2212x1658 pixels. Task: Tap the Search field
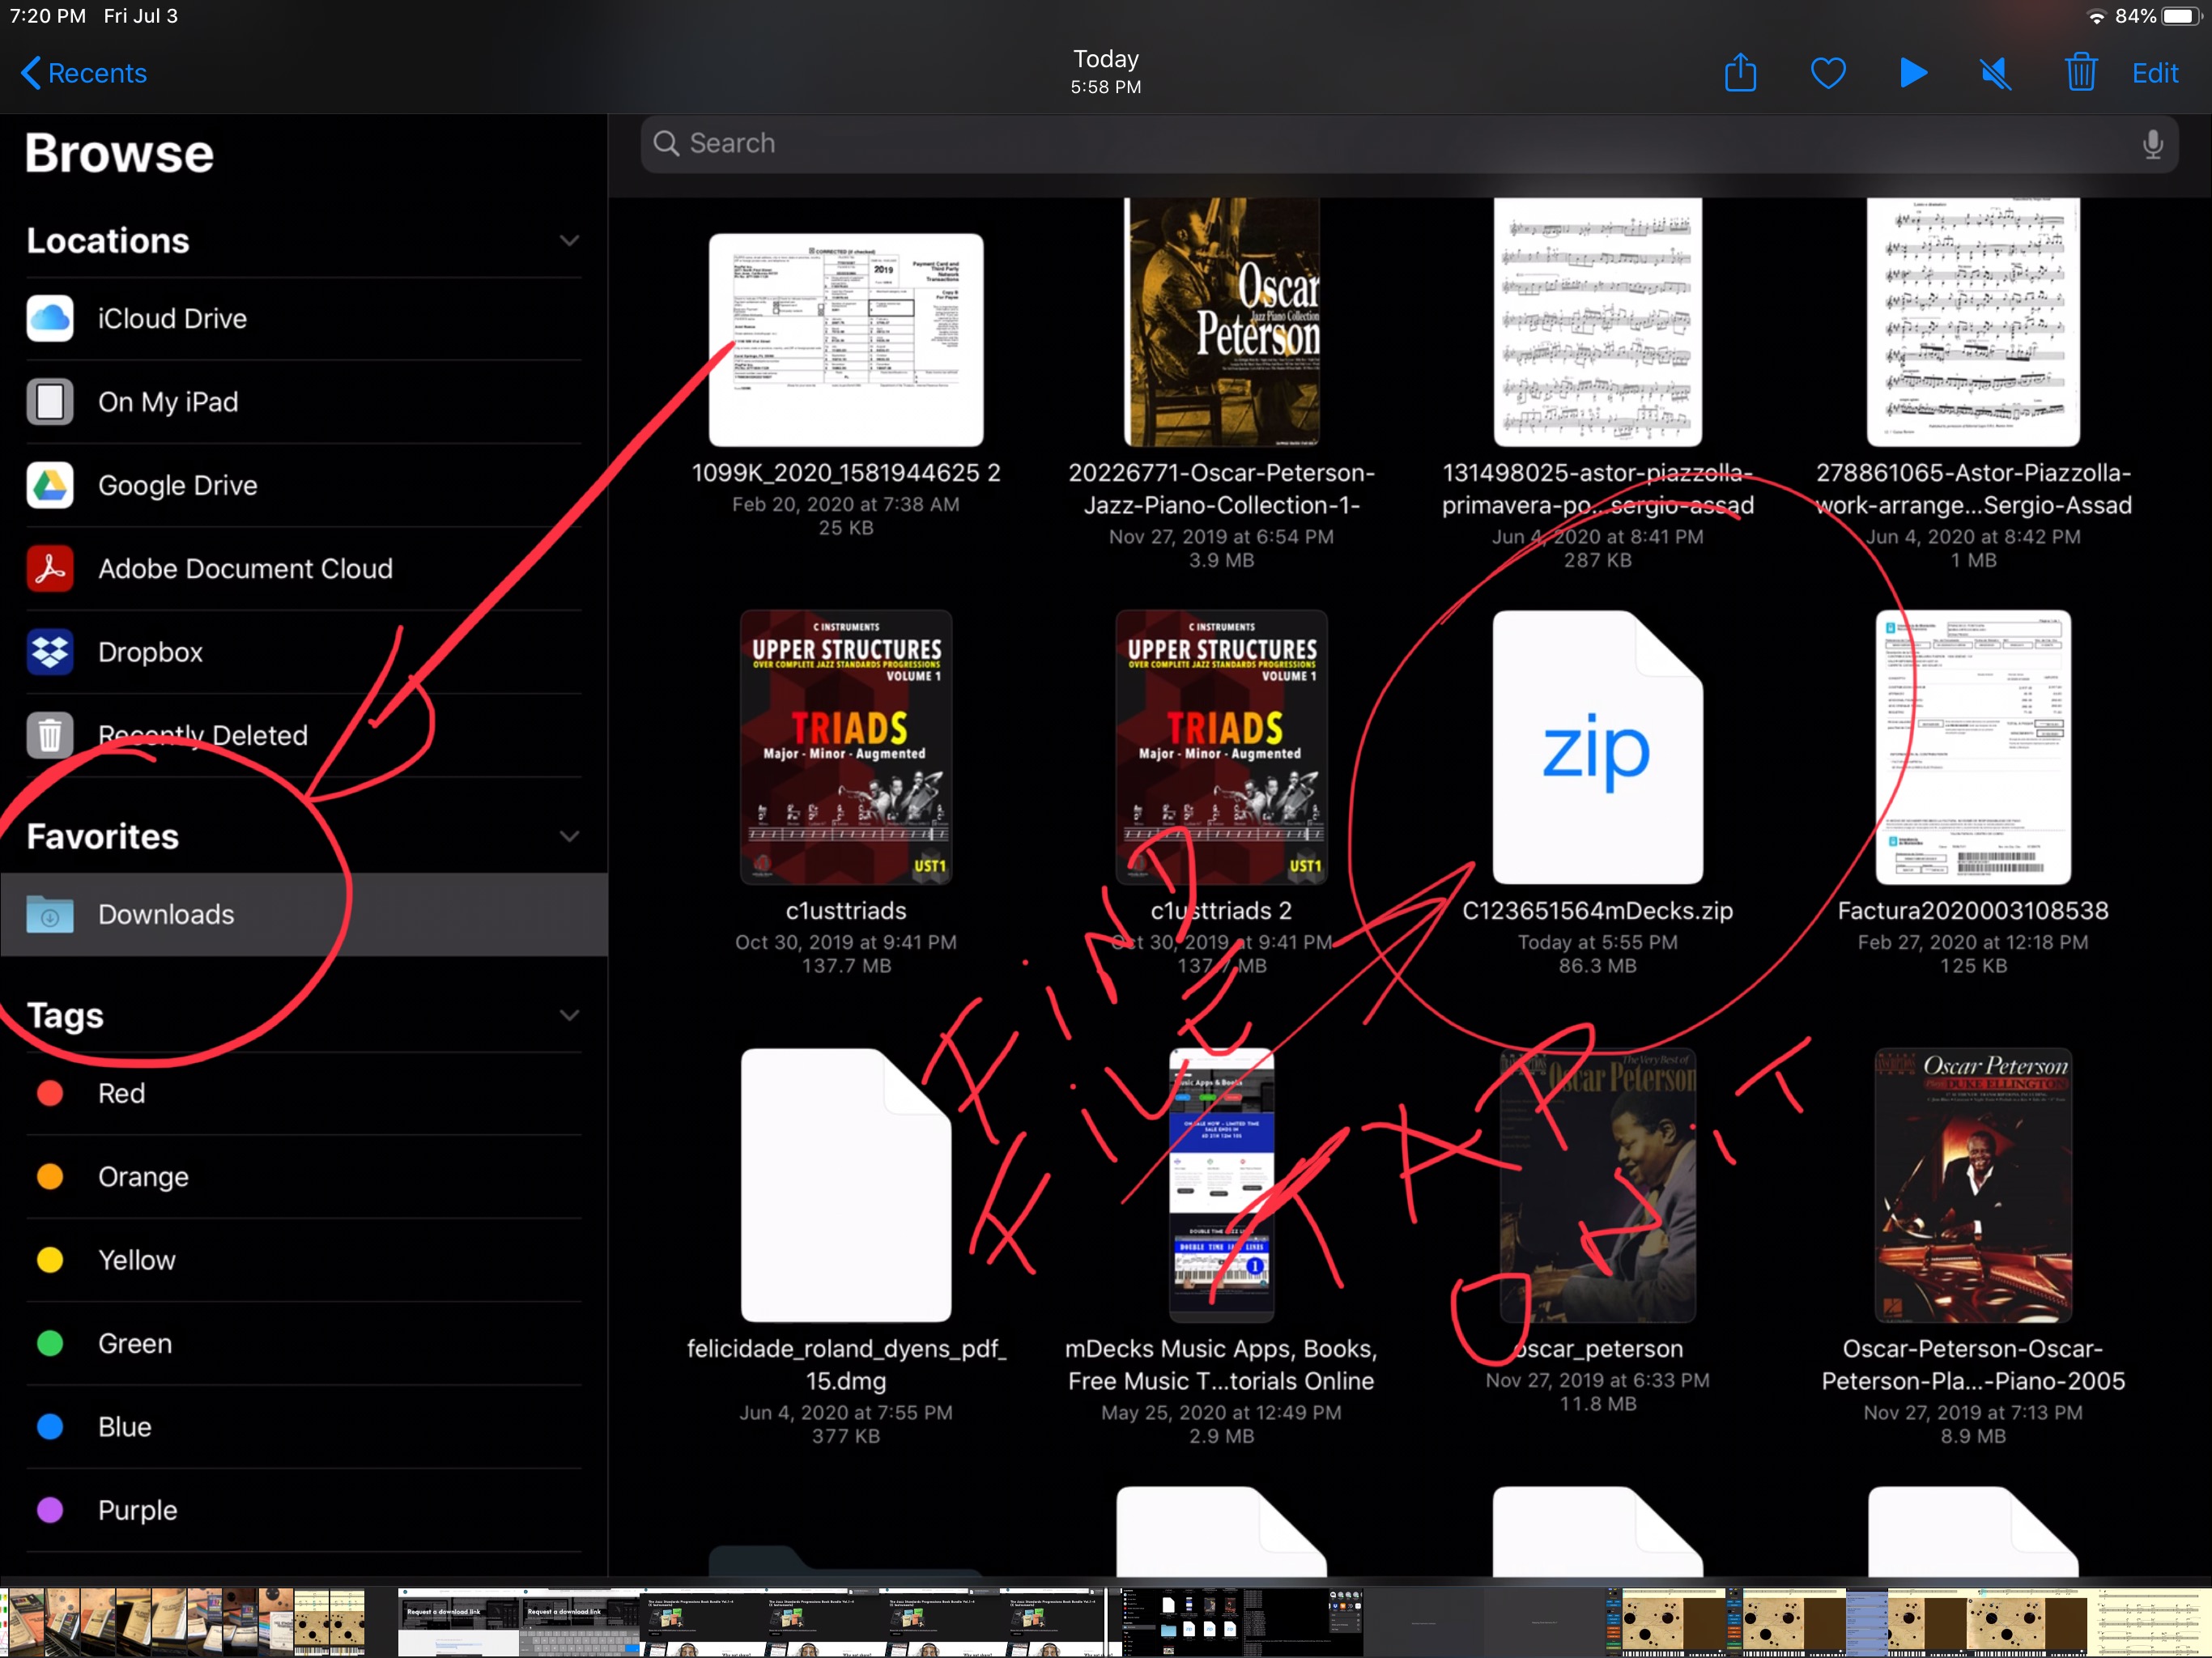[x=1408, y=143]
